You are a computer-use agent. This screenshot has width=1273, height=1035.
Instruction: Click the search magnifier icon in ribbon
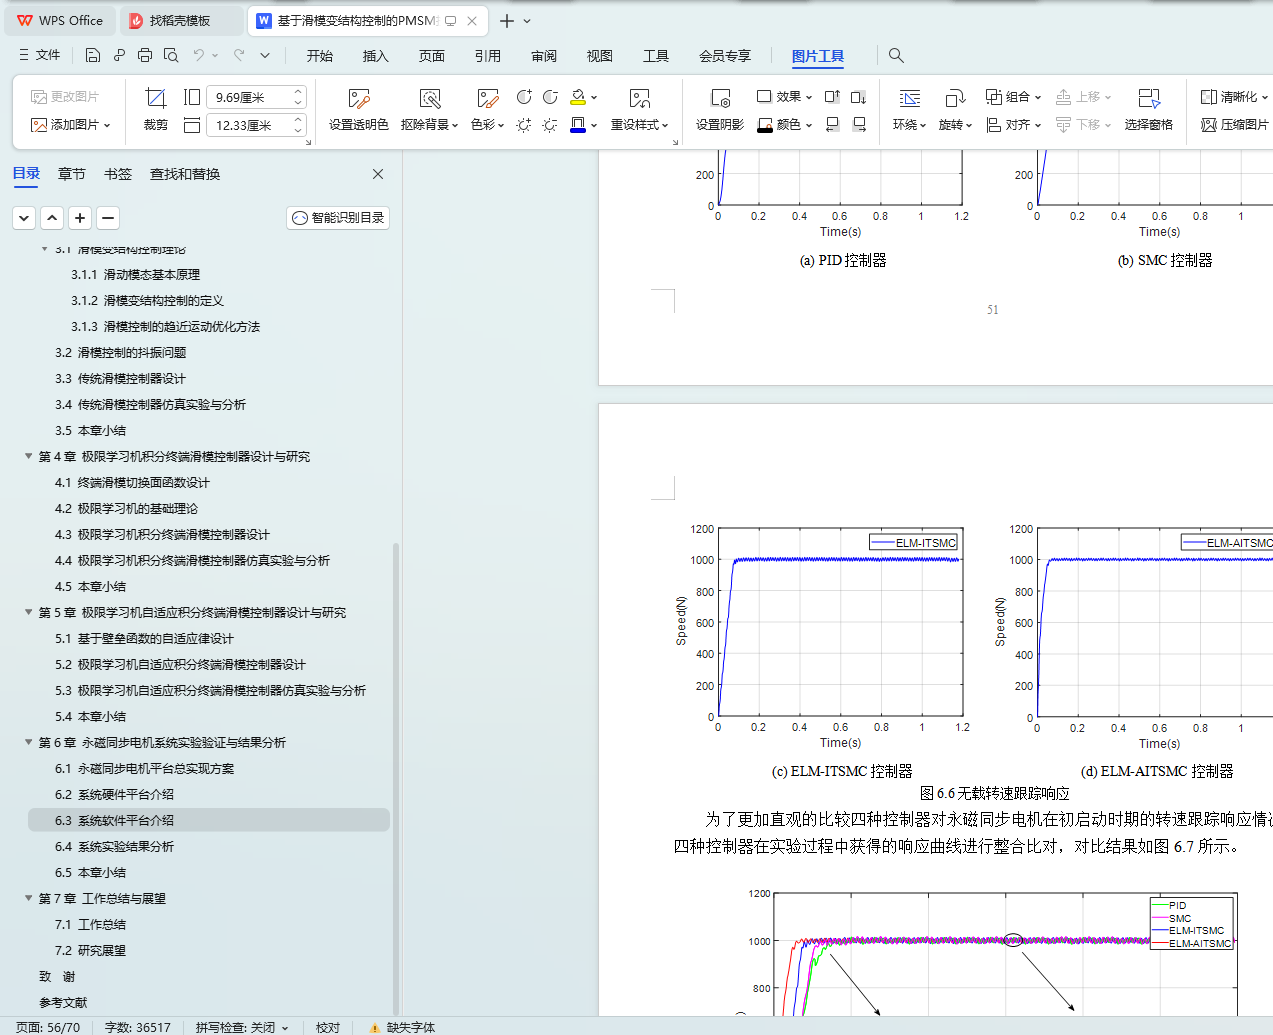896,55
